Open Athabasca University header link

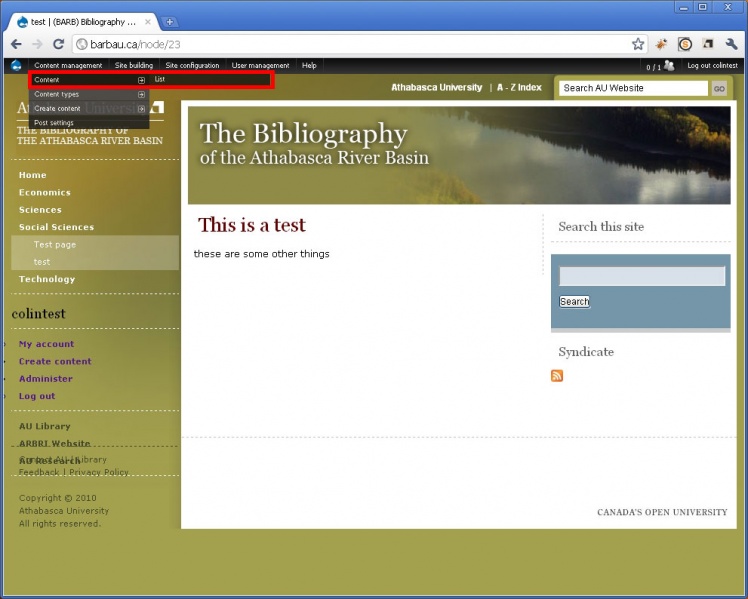point(436,87)
